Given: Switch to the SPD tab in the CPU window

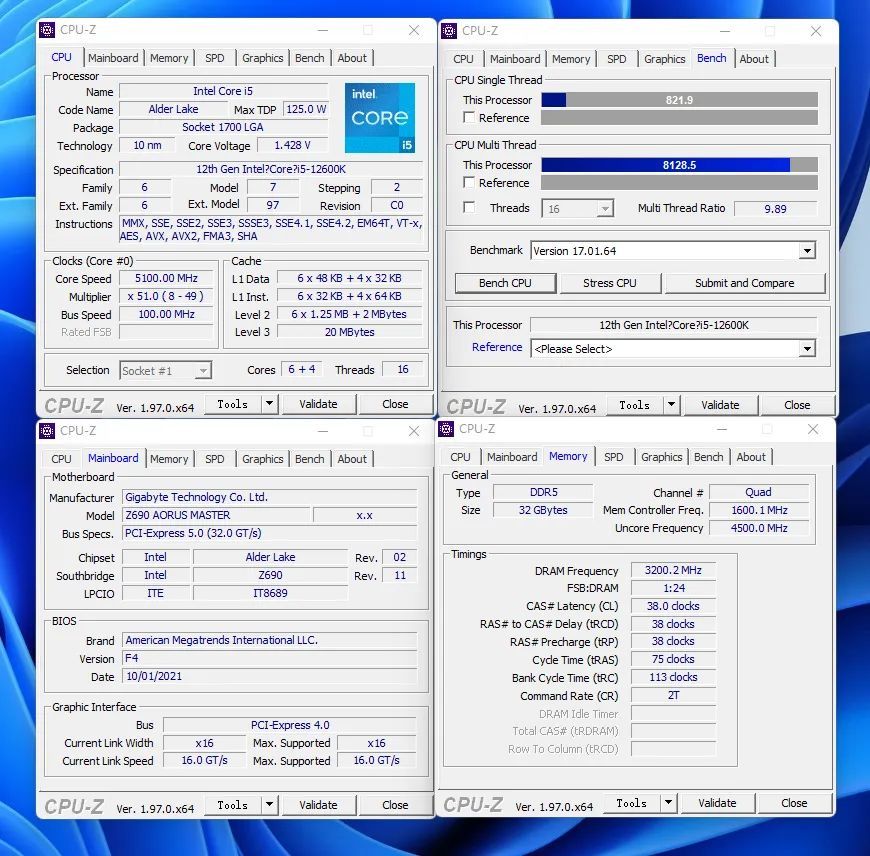Looking at the screenshot, I should 214,58.
